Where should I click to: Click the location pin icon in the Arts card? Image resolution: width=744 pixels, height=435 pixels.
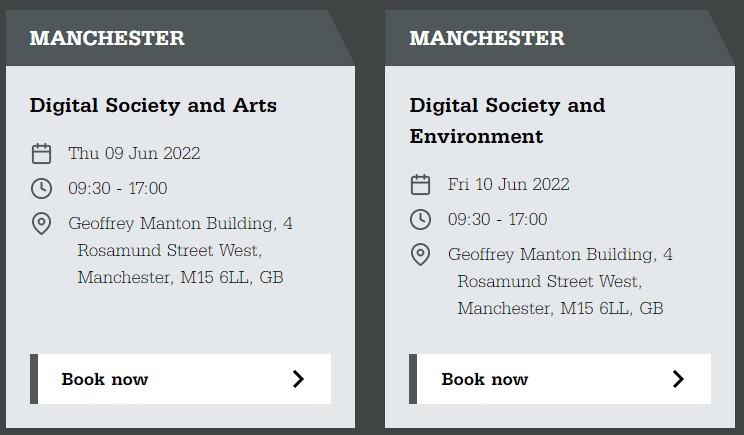point(41,223)
